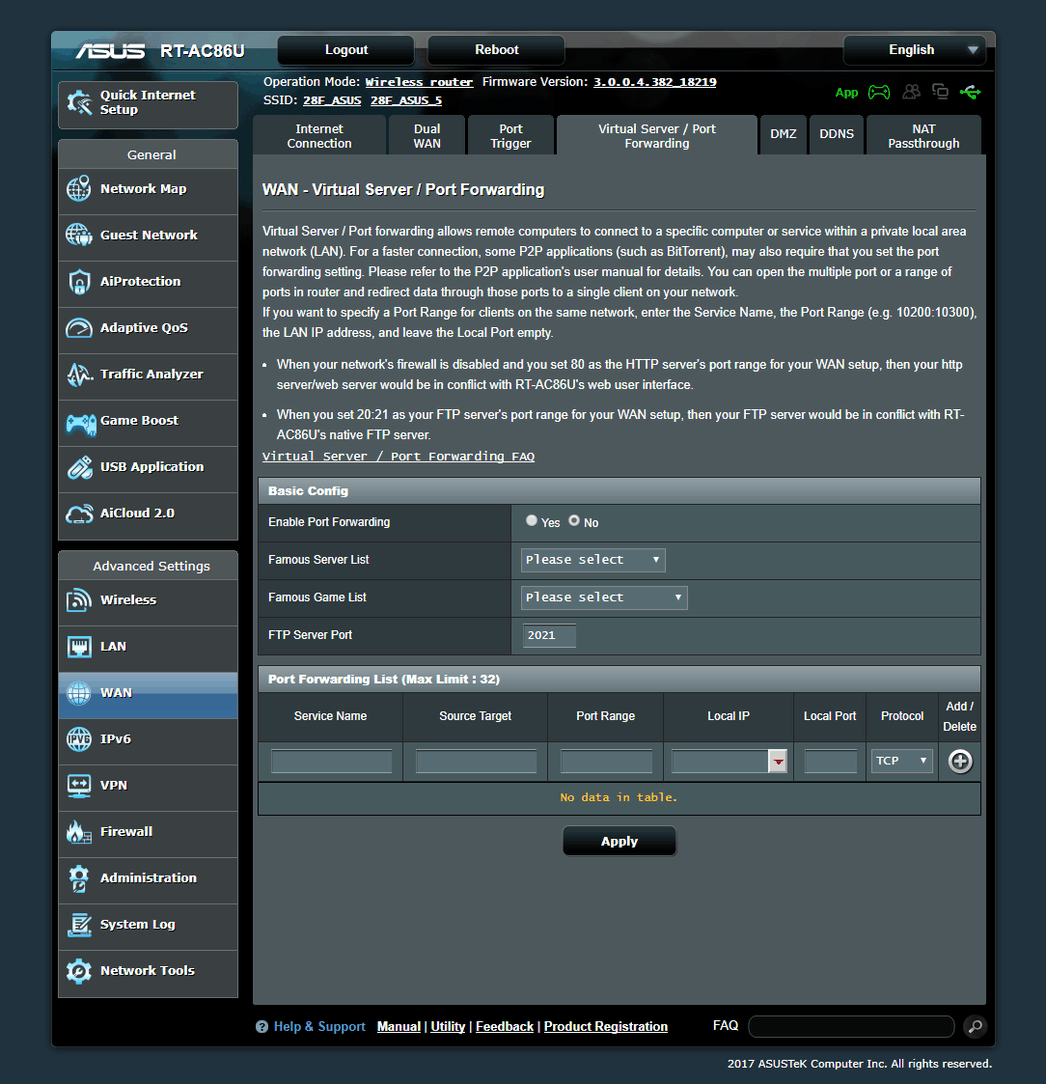The image size is (1046, 1084).
Task: Click the green gamepad status icon
Action: pyautogui.click(x=879, y=92)
